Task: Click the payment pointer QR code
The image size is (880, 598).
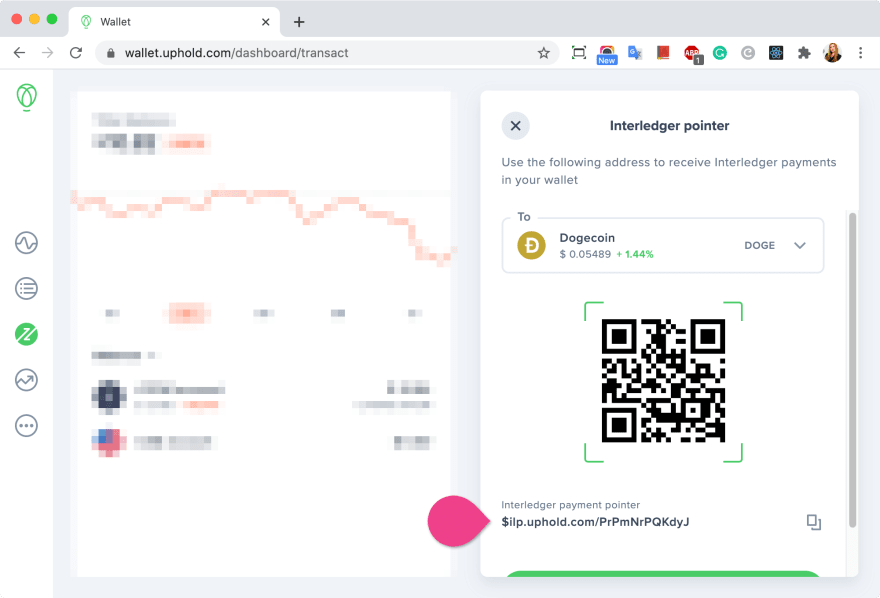Action: click(663, 381)
